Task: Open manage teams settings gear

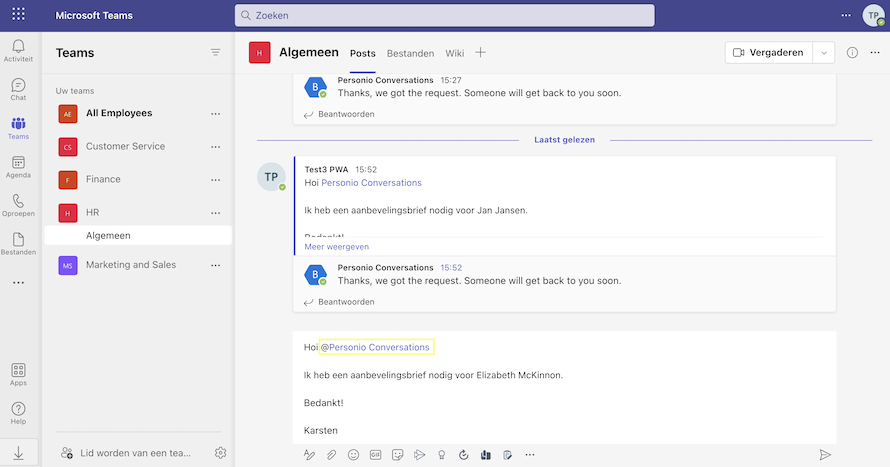Action: coord(220,453)
